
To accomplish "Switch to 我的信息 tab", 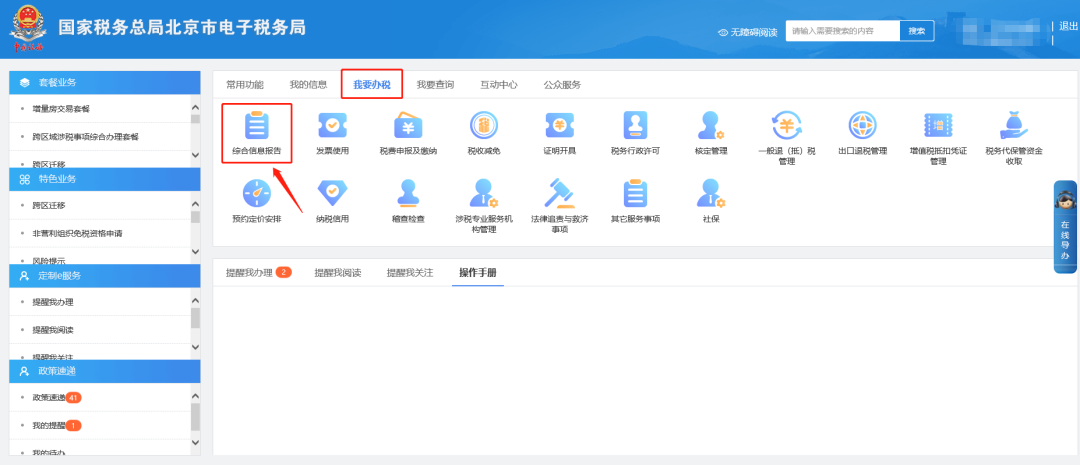I will (x=308, y=85).
